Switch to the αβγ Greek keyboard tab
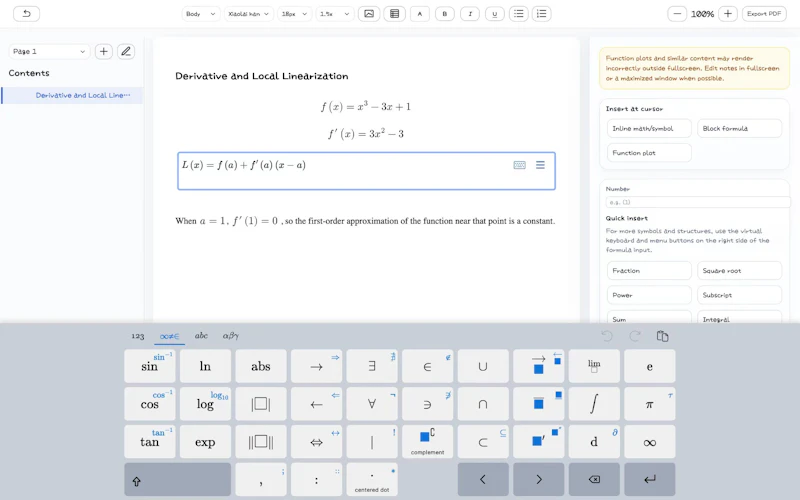800x500 pixels. click(231, 336)
